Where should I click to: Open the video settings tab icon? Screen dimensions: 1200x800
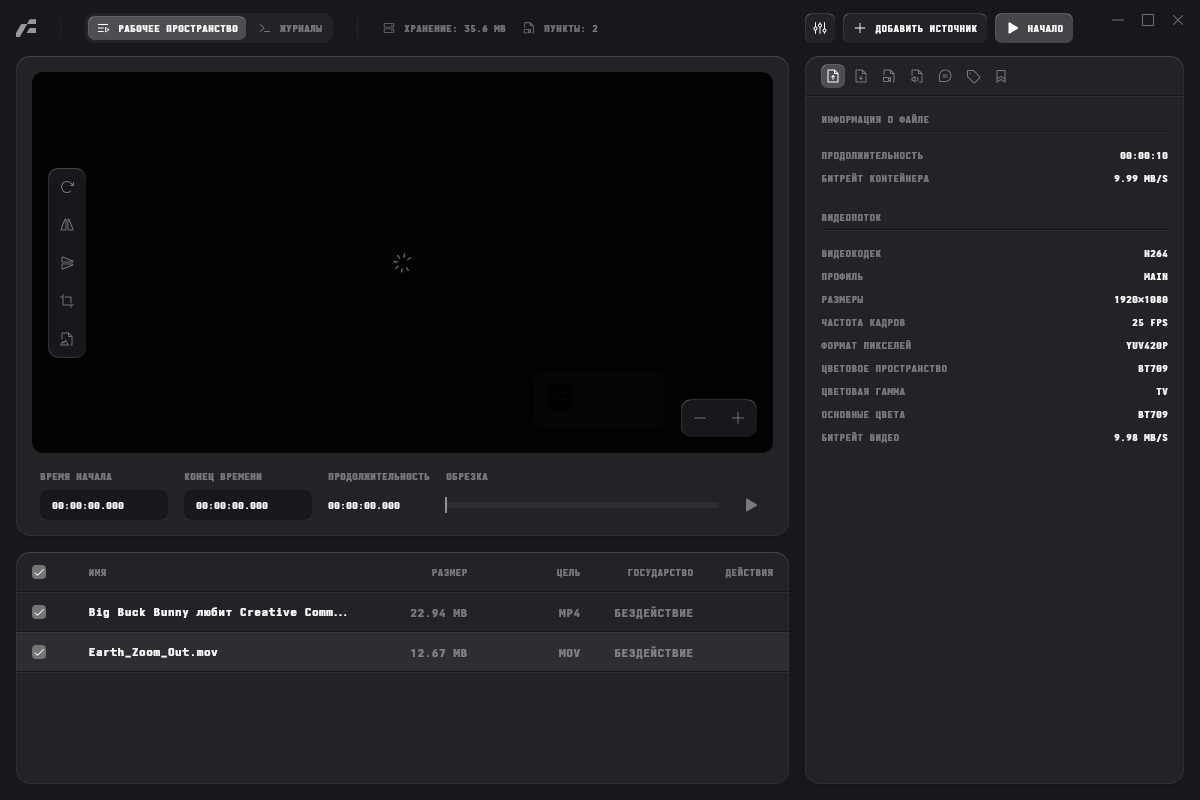(889, 76)
